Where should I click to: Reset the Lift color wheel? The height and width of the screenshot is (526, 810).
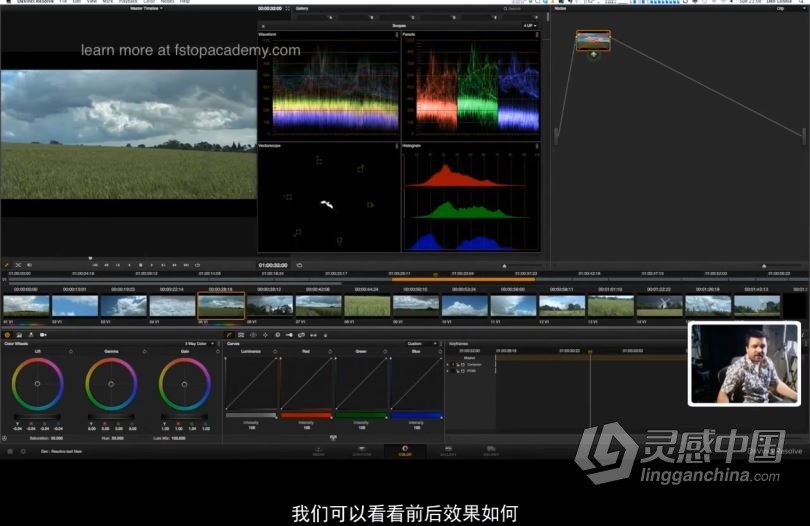tap(71, 351)
